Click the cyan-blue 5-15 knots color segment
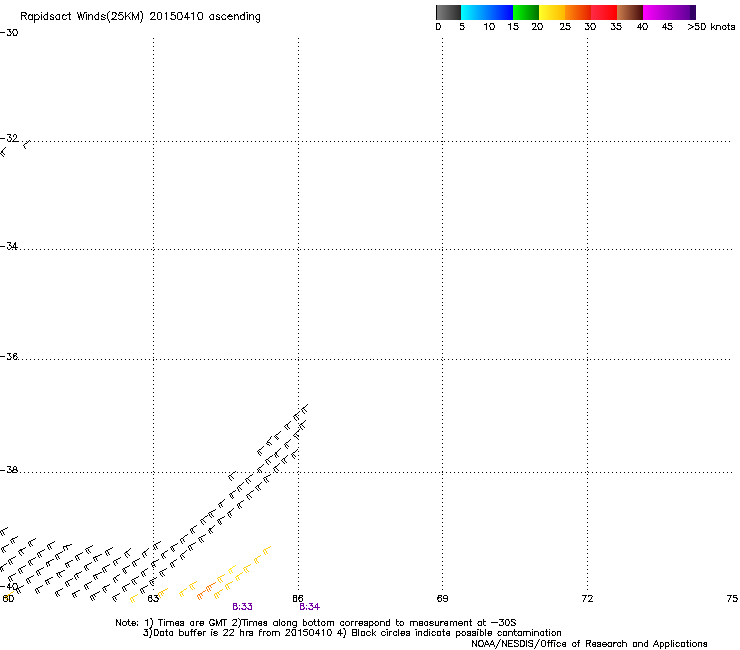Viewport: 740px width, 650px height. [487, 12]
